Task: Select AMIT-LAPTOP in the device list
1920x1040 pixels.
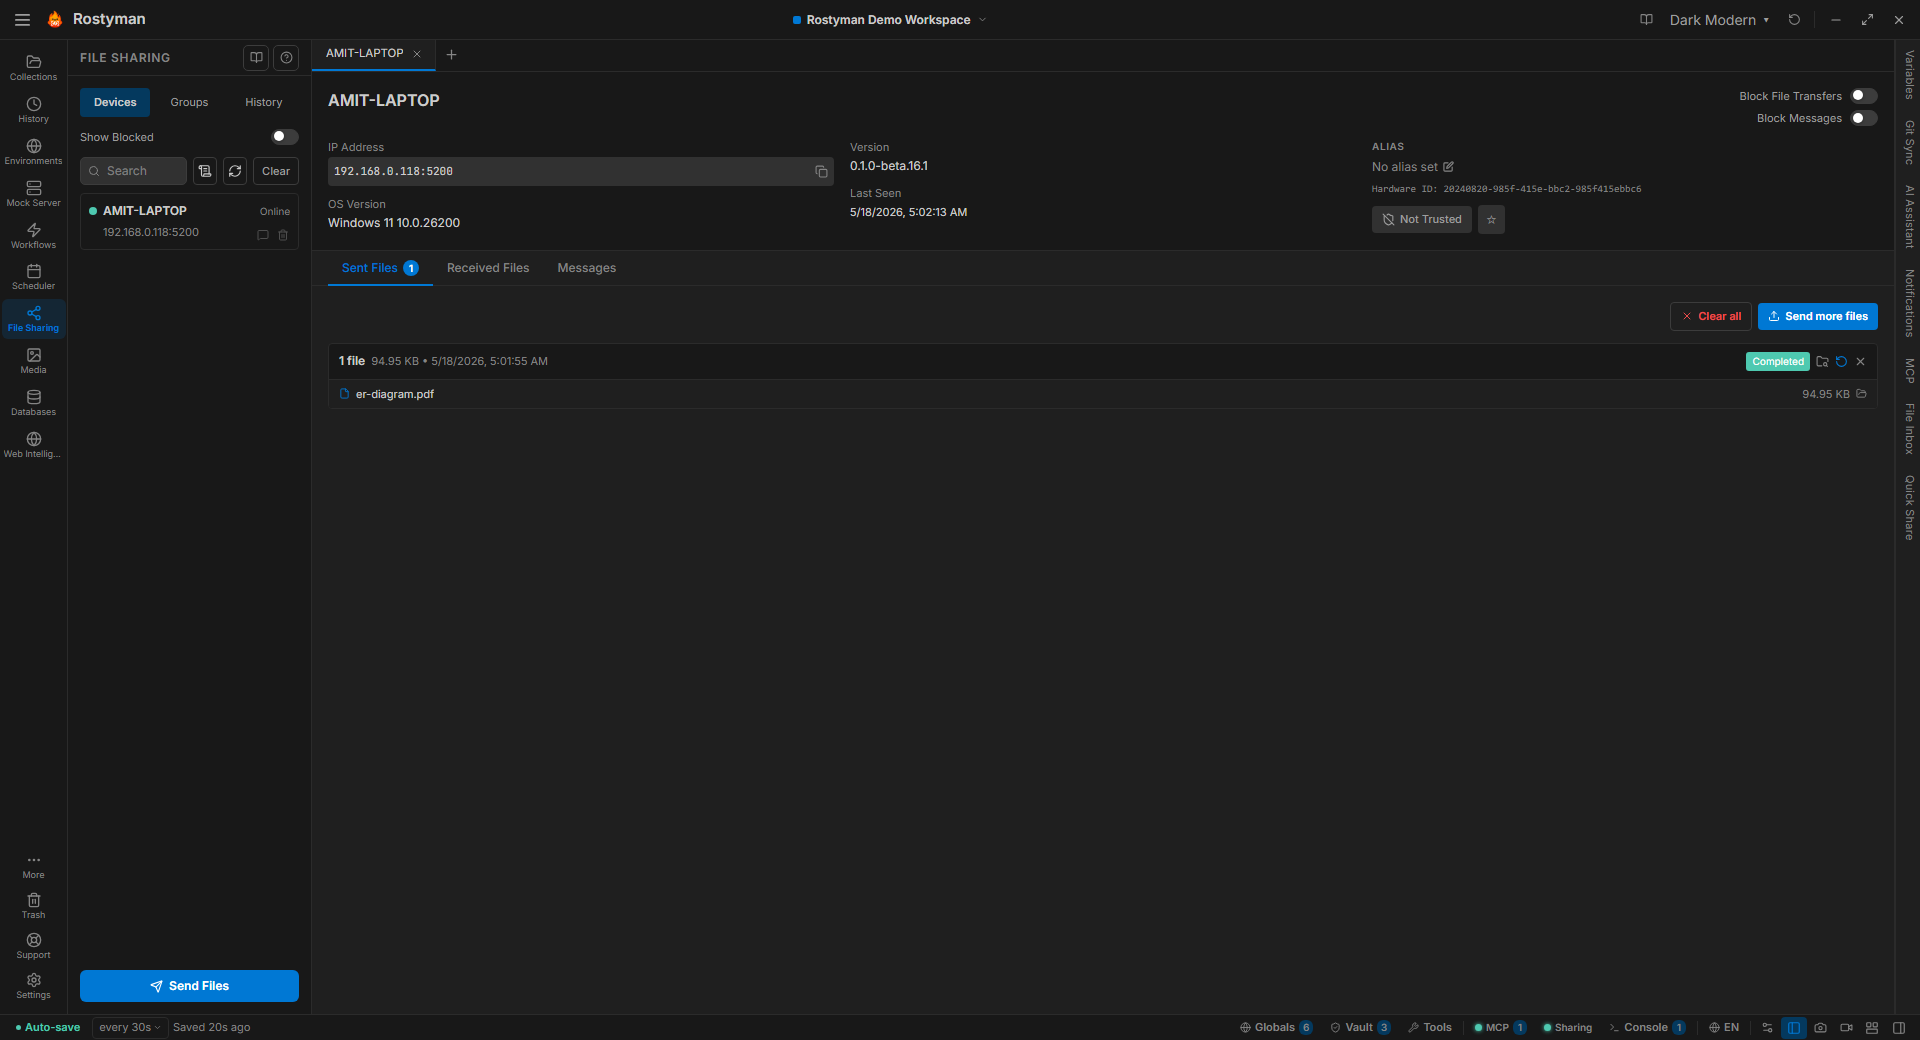Action: click(189, 221)
